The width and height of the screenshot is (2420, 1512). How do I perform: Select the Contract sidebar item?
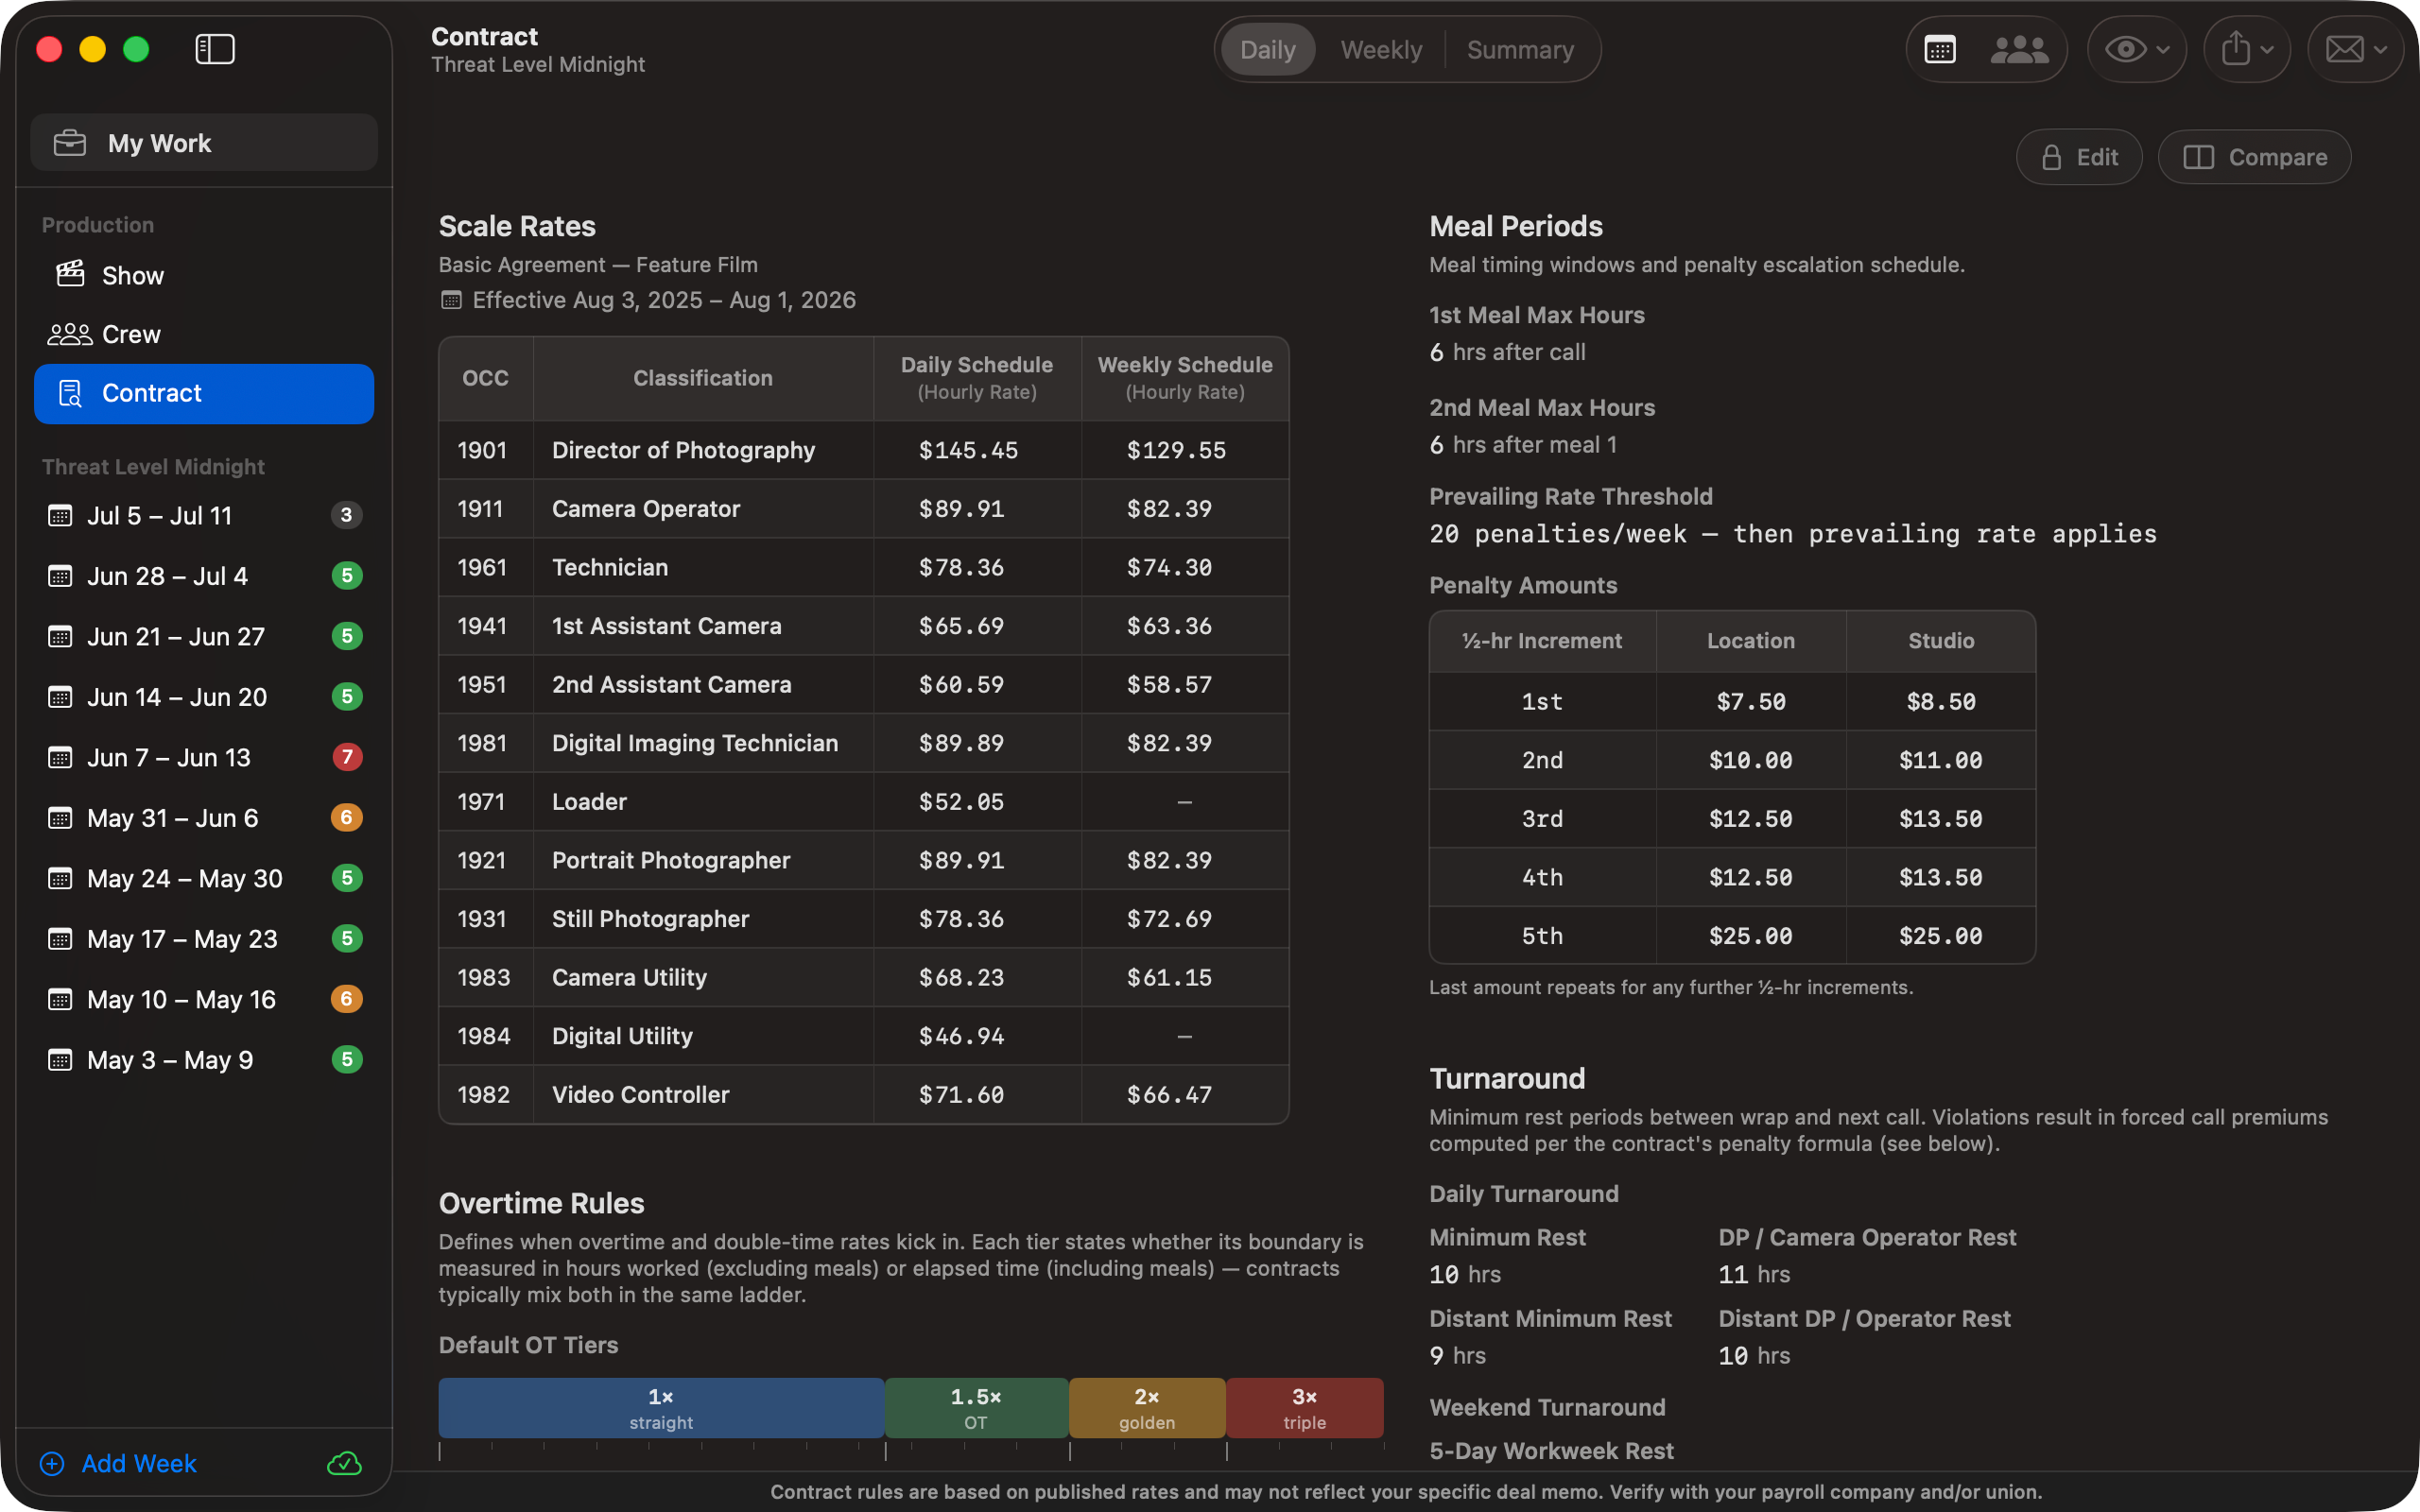click(204, 393)
